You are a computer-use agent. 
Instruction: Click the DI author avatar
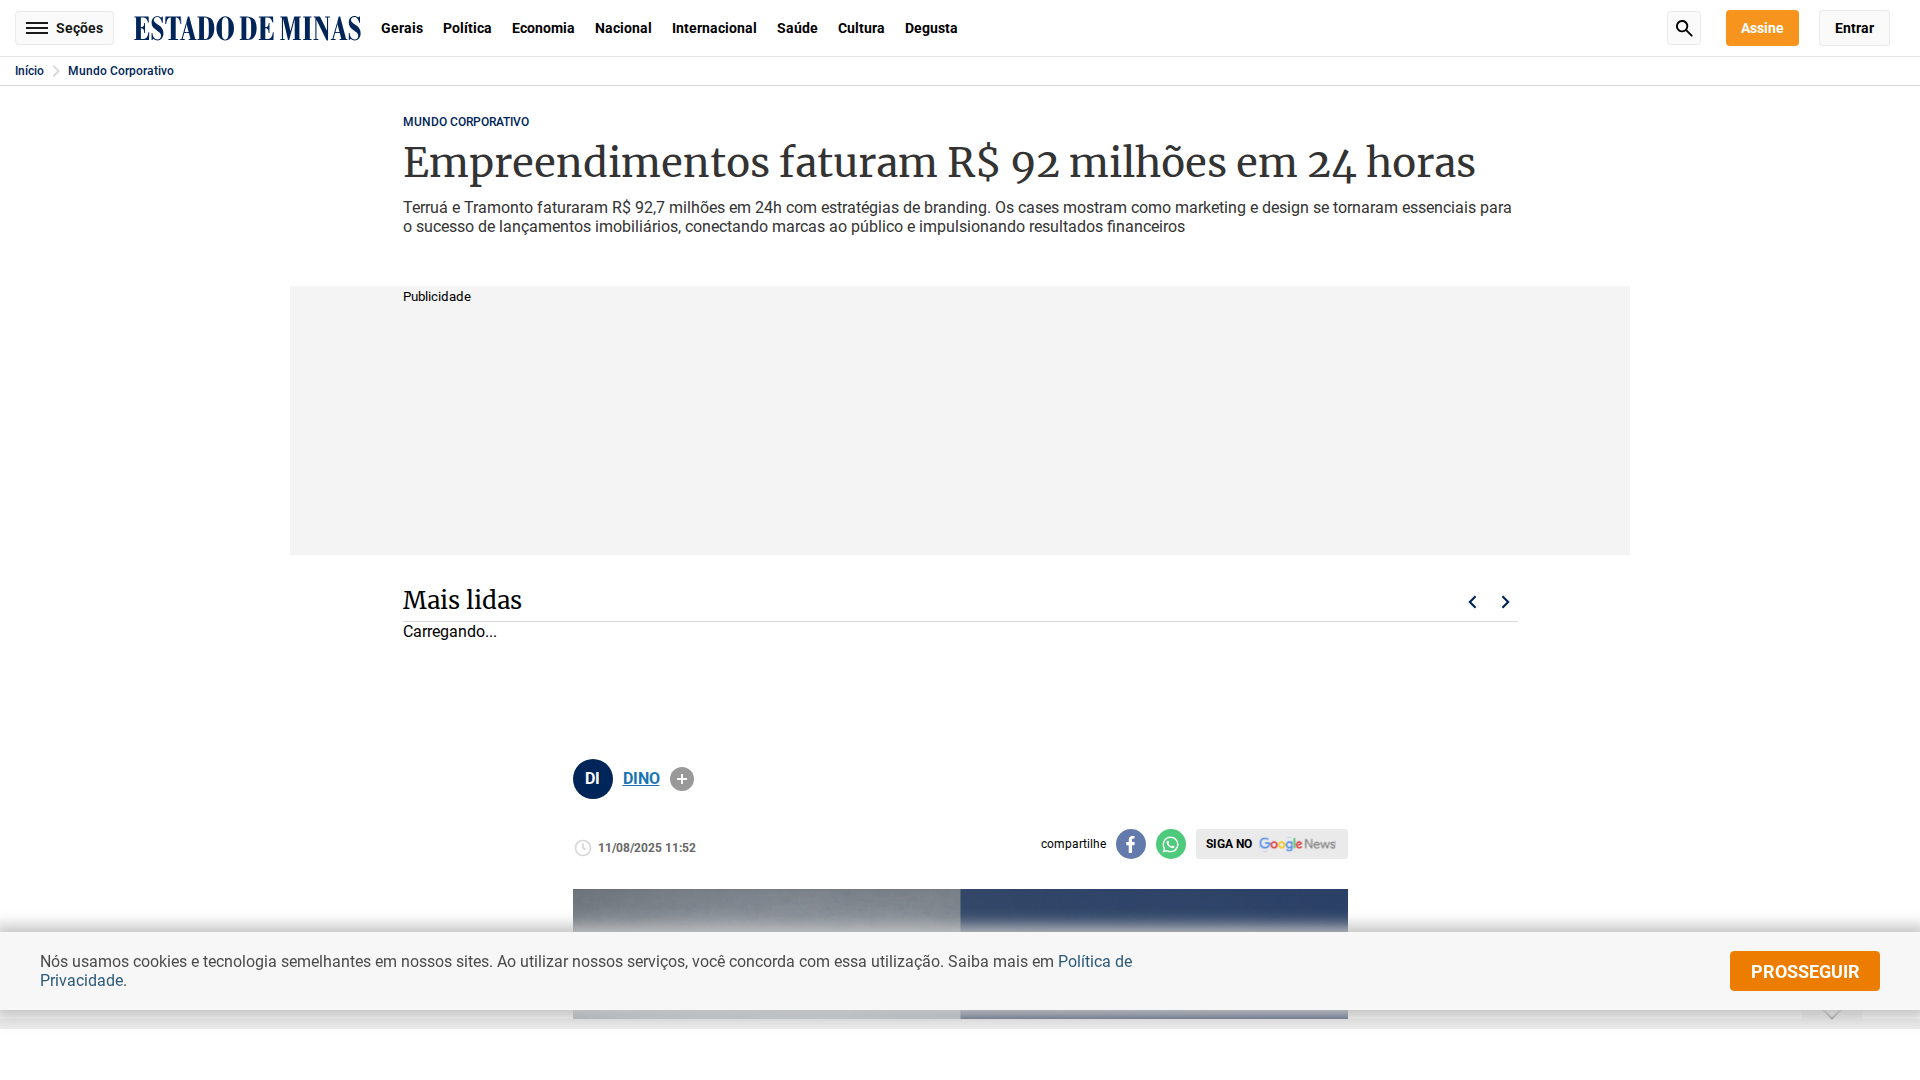pos(593,779)
